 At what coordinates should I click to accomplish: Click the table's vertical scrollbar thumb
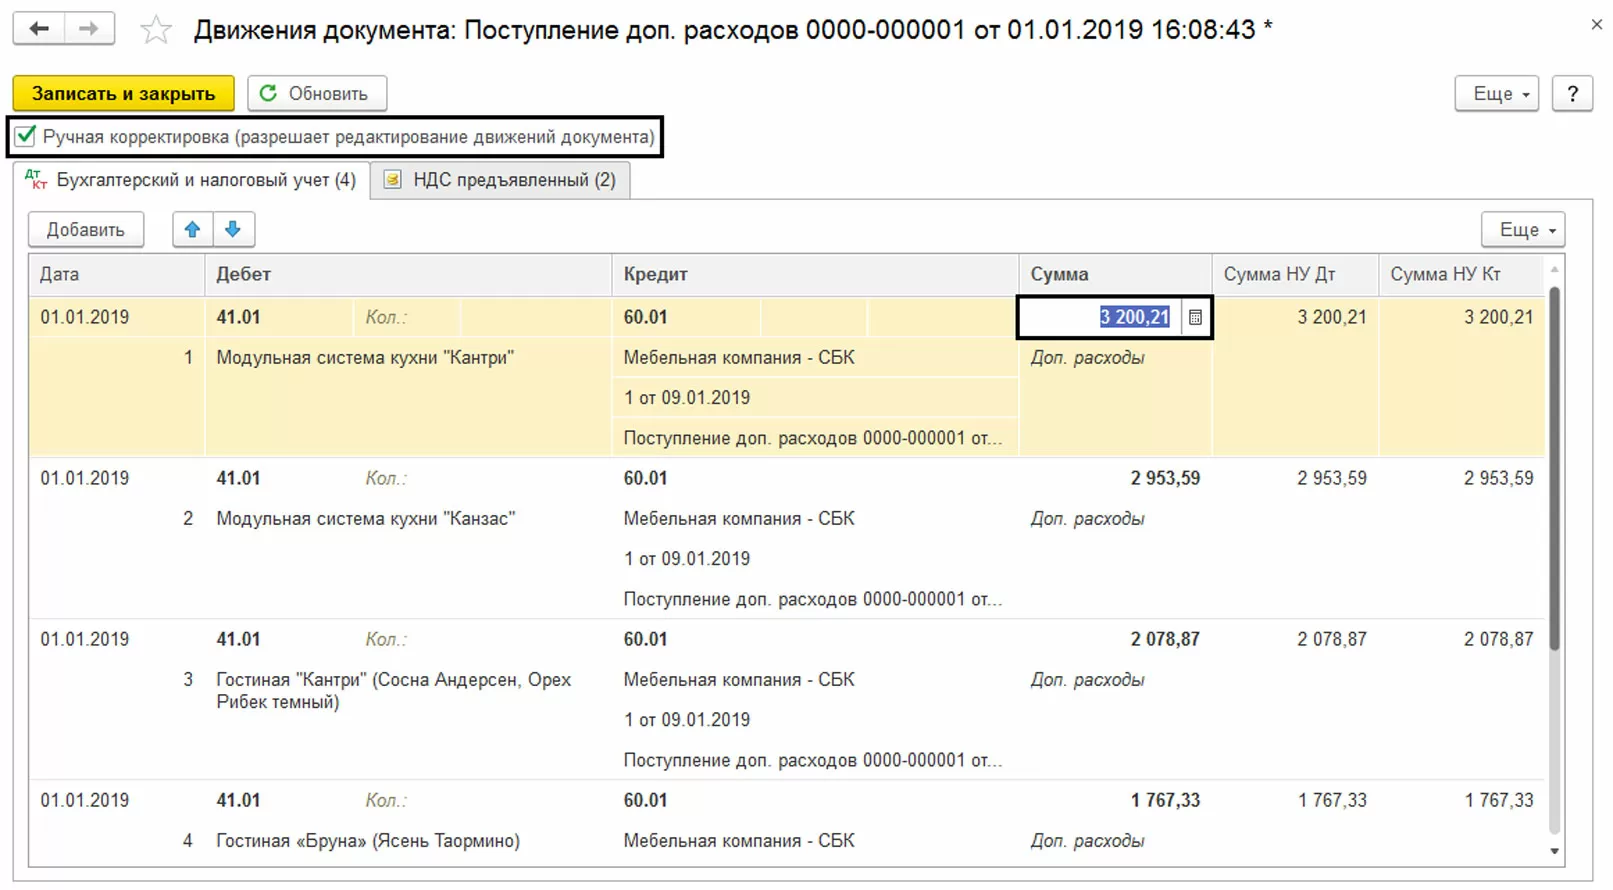click(1554, 468)
